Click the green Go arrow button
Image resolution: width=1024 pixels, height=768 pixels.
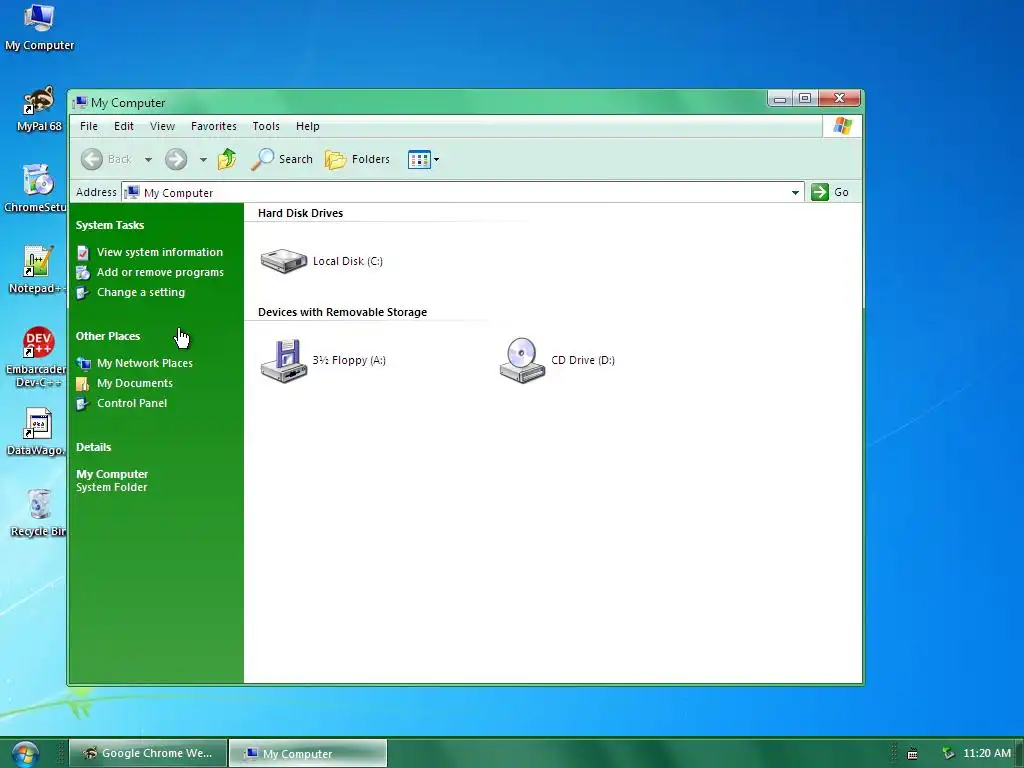[x=820, y=192]
